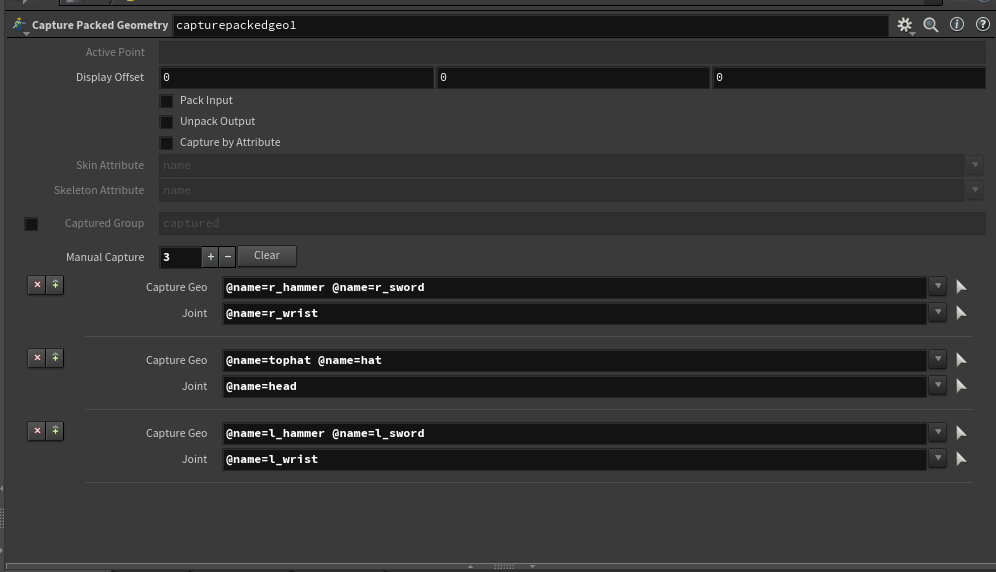996x572 pixels.
Task: Edit the @name=r_wrist joint field
Action: pos(574,313)
